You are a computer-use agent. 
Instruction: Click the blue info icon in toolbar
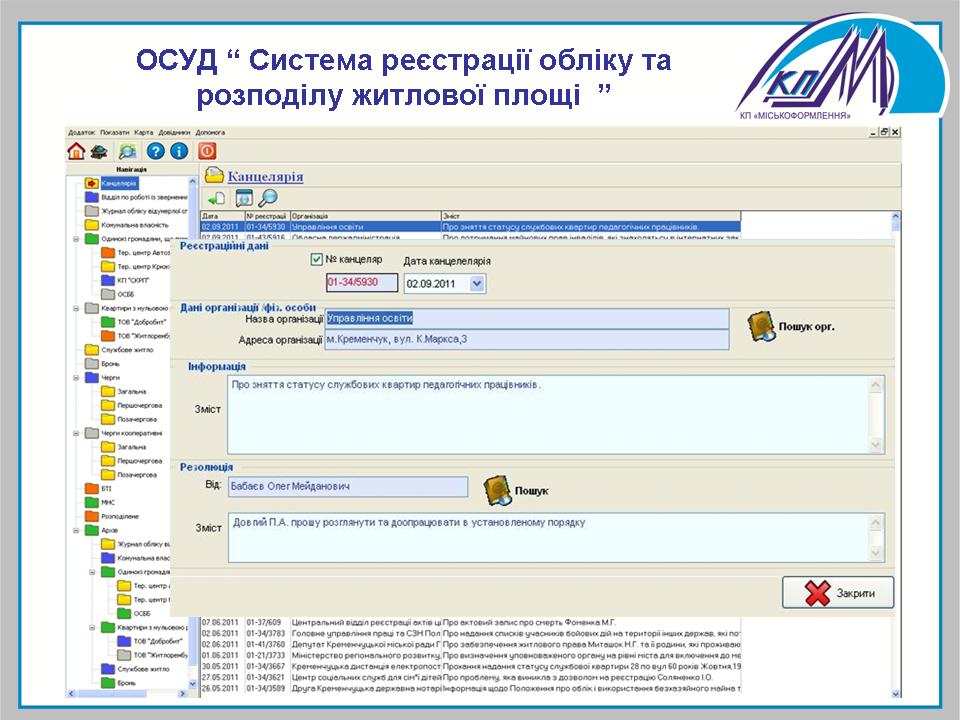(x=179, y=151)
